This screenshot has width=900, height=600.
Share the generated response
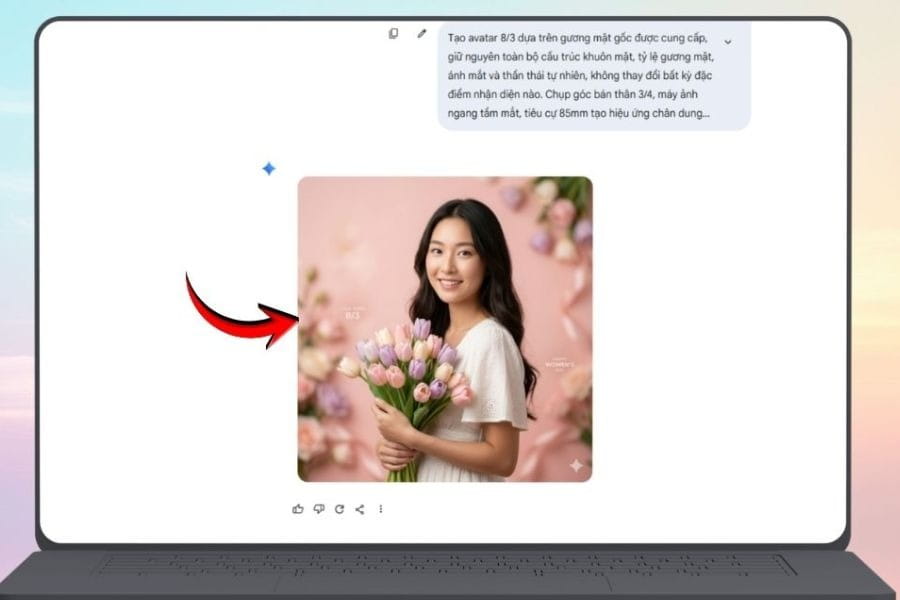pos(360,509)
